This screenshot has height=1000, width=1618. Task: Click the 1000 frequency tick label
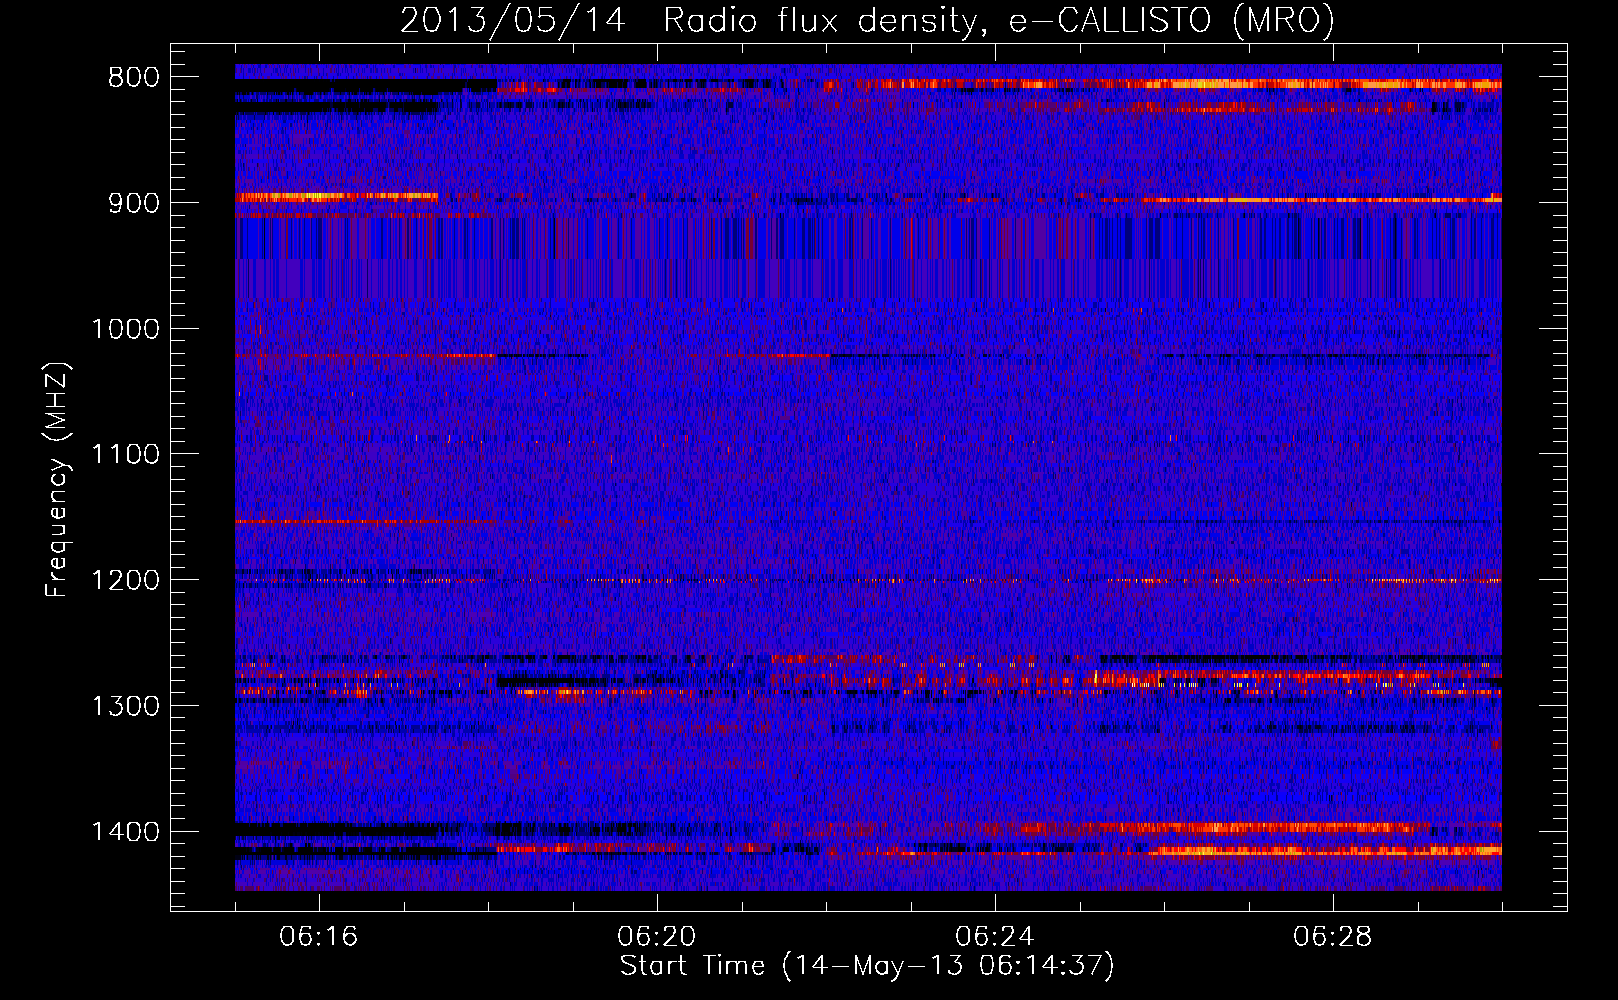click(125, 329)
